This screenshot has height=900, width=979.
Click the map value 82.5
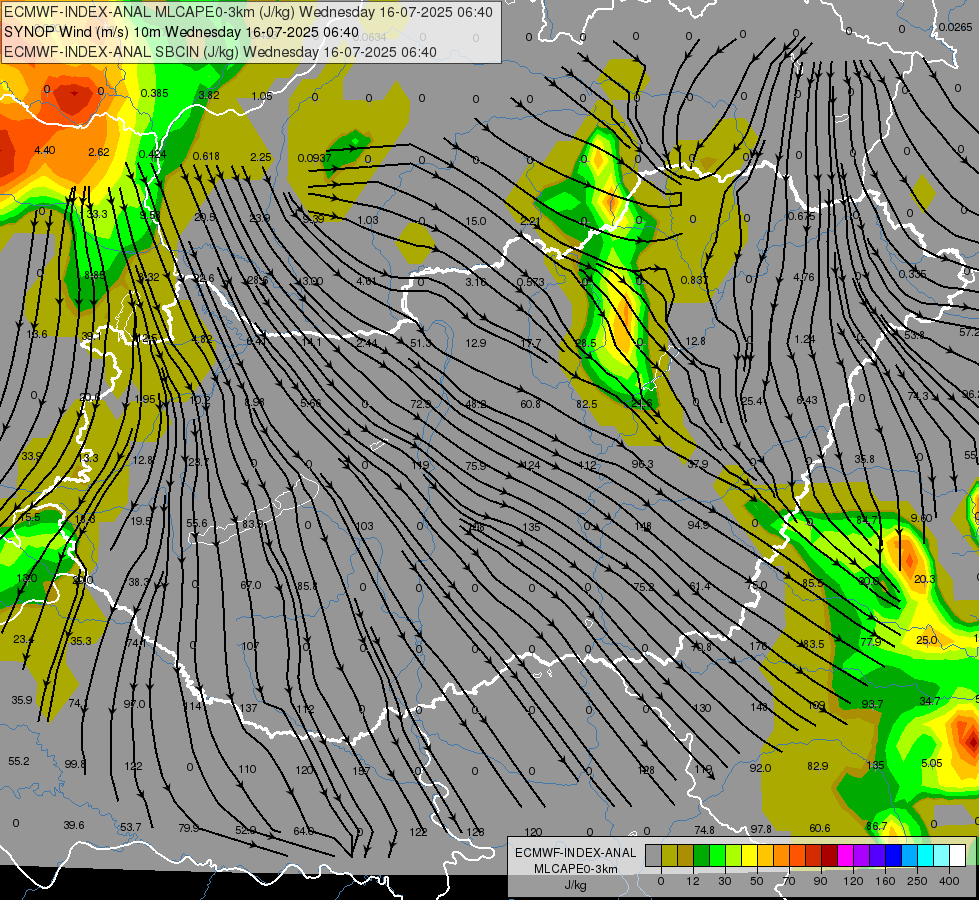[x=586, y=404]
